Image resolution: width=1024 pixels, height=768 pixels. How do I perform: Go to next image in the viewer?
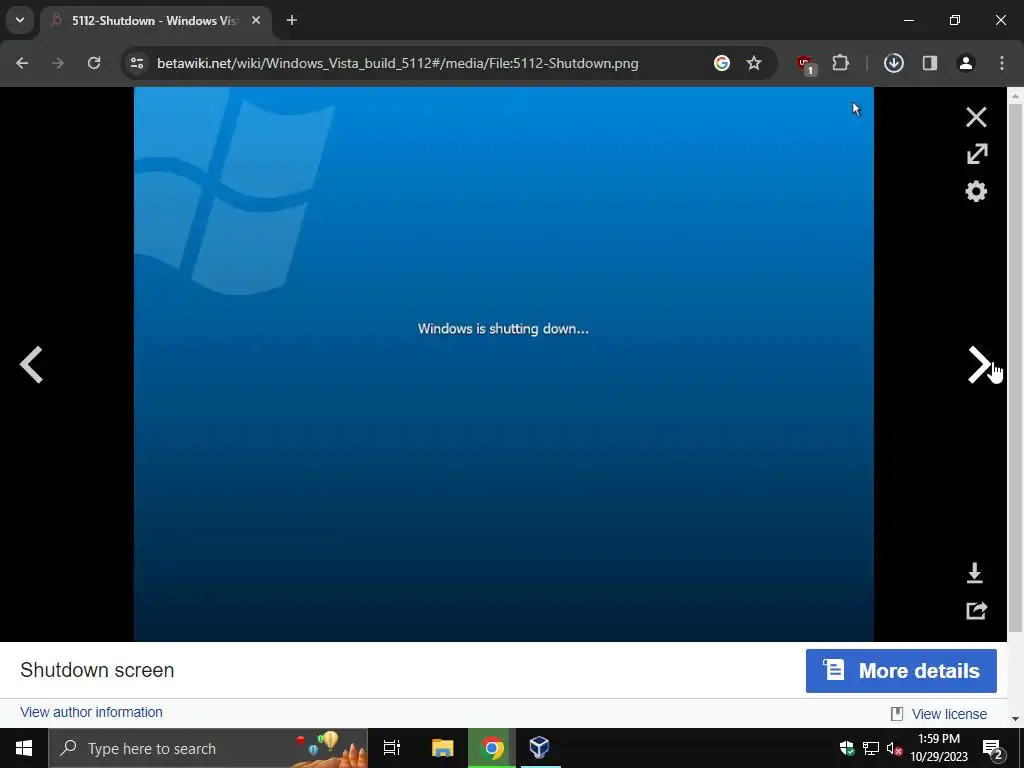click(979, 364)
